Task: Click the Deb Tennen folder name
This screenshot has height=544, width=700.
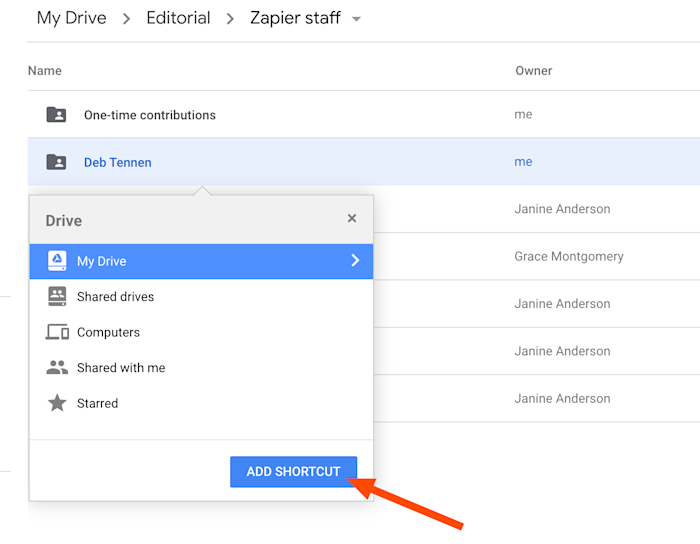Action: [x=117, y=162]
